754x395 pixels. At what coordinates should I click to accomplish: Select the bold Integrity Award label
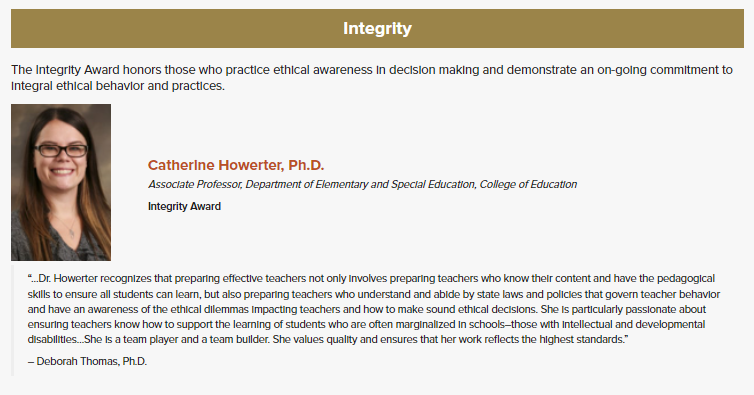tap(184, 206)
